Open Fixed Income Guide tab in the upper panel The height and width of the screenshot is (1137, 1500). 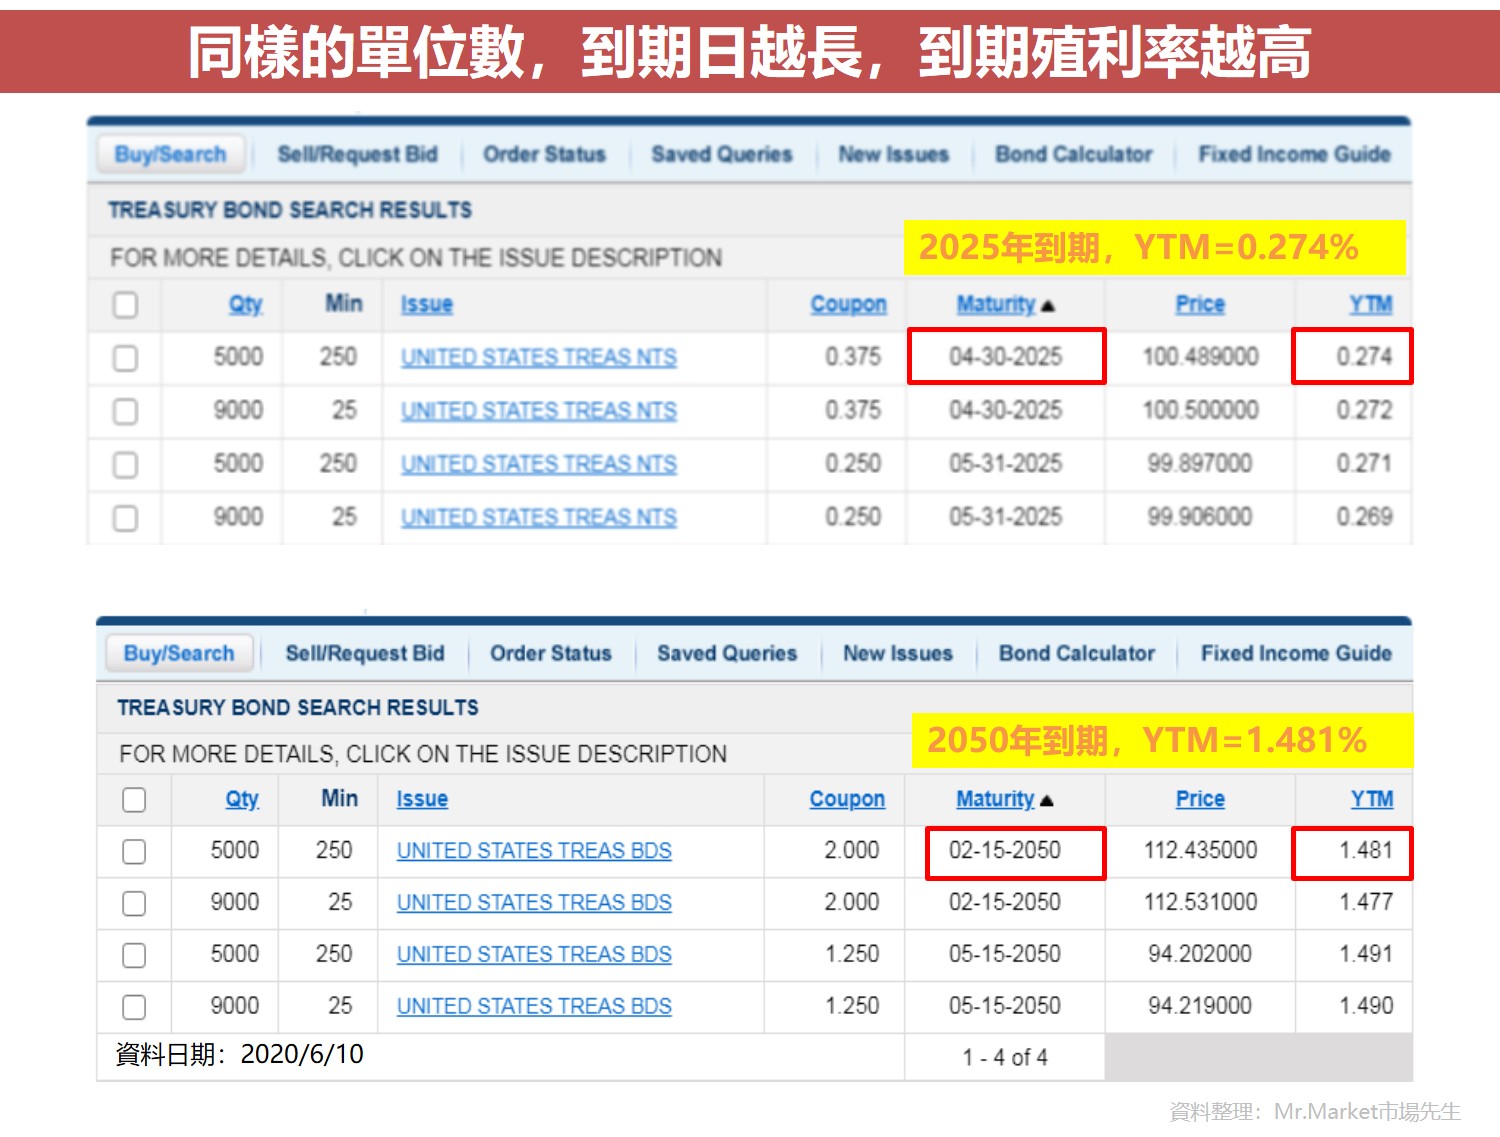click(1295, 154)
